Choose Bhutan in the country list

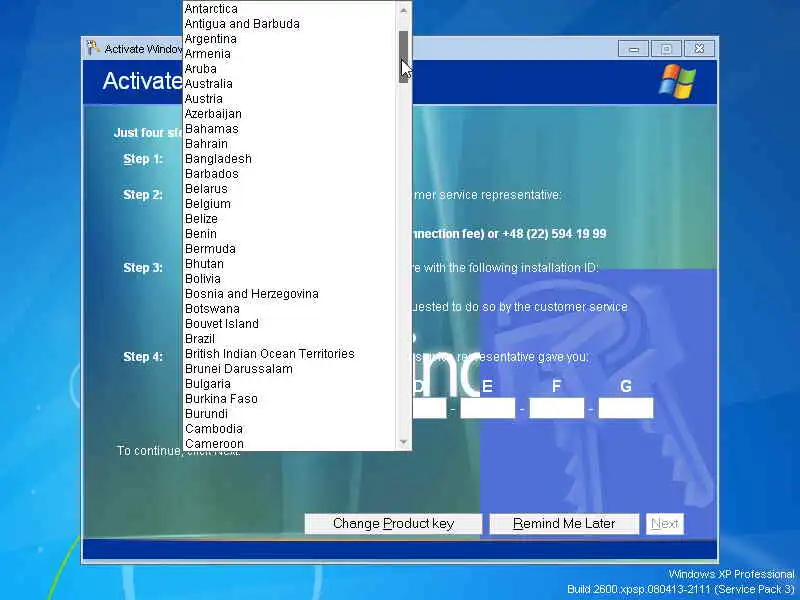coord(289,264)
